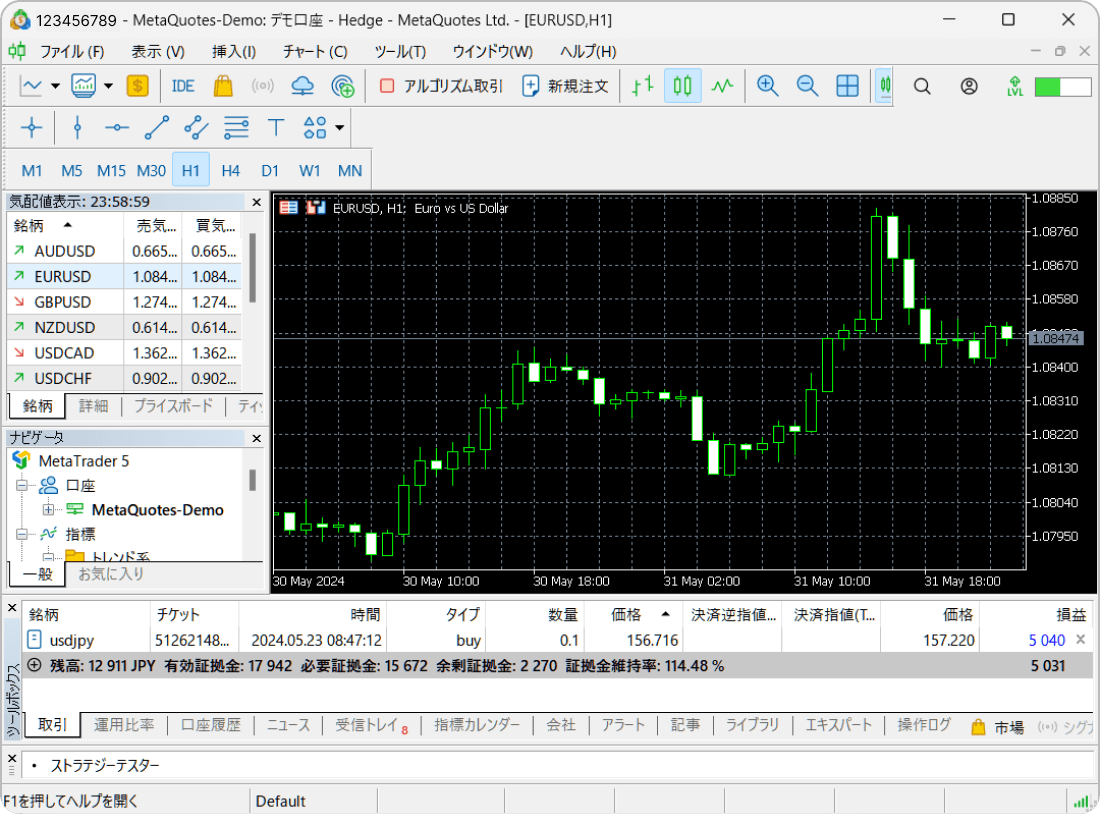Viewport: 1100px width, 820px height.
Task: Click the sort arrow in the first 価格 column header
Action: pos(665,614)
